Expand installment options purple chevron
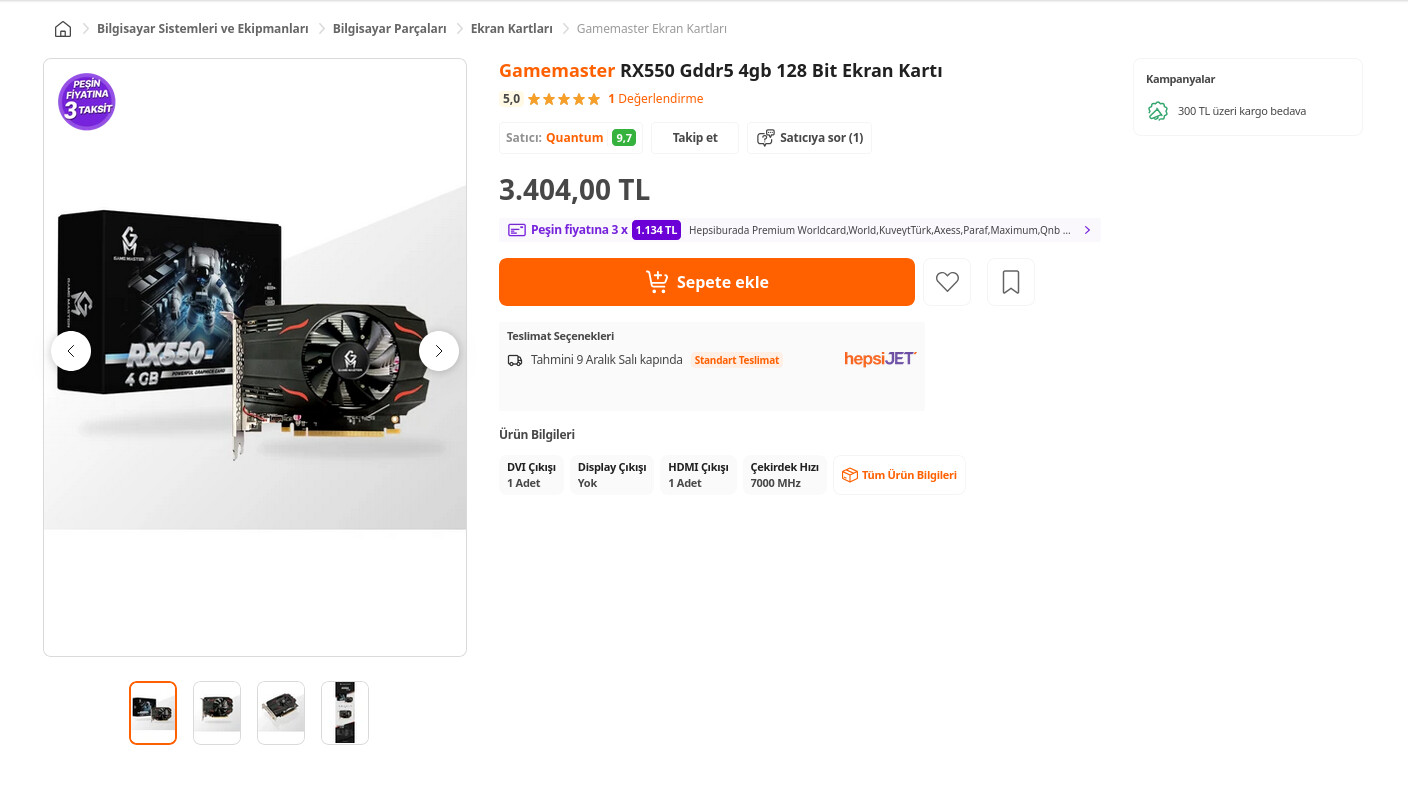Viewport: 1408px width, 795px height. (x=1087, y=230)
